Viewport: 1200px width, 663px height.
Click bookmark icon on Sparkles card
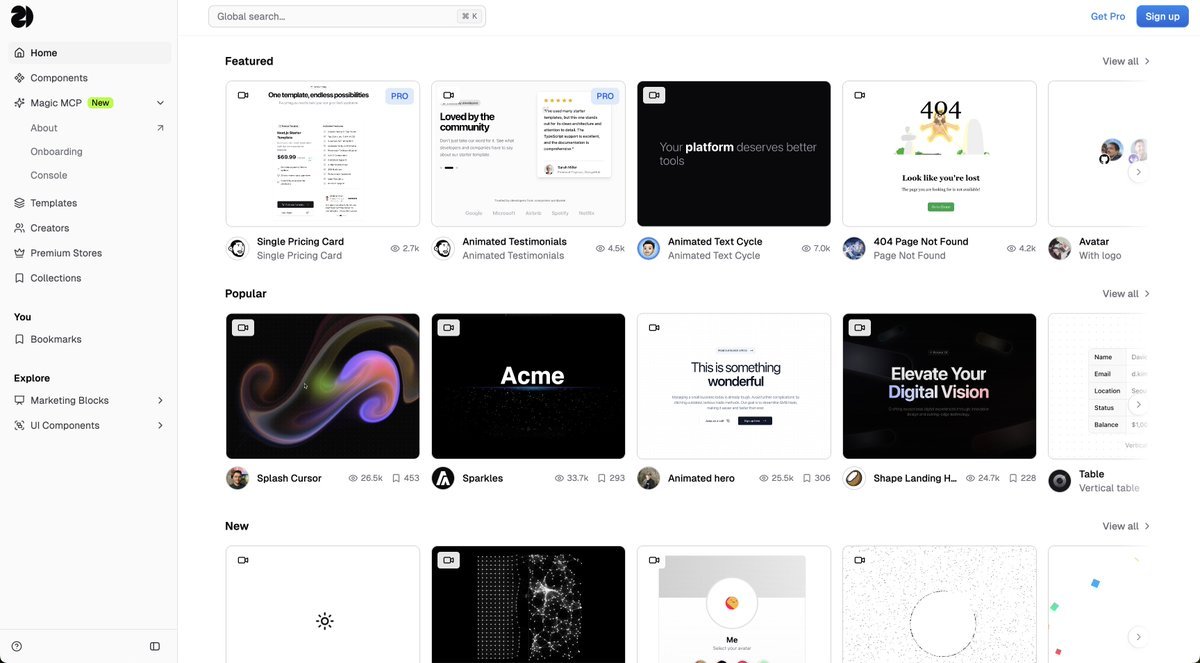pos(602,478)
